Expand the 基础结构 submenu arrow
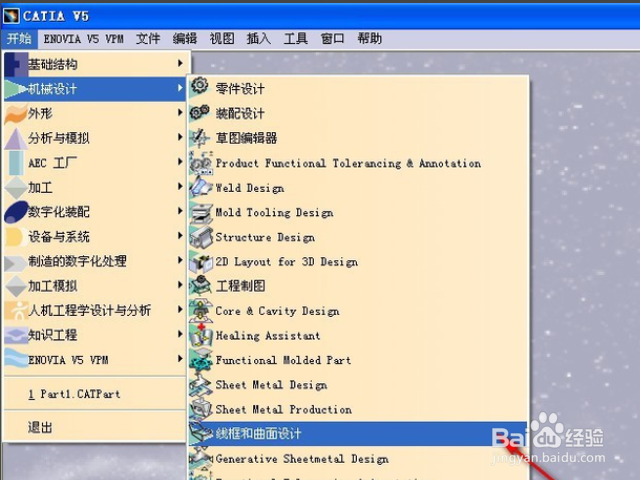The width and height of the screenshot is (640, 480). (180, 63)
